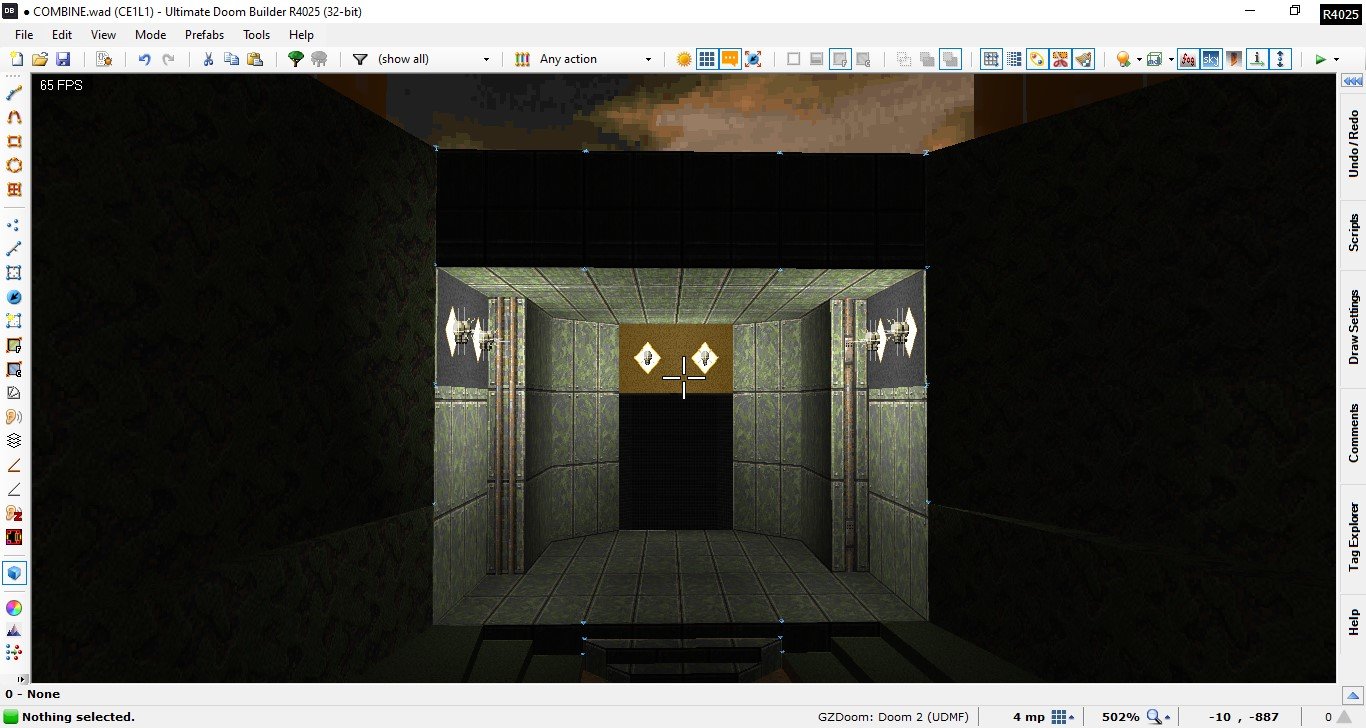
Task: Collapse side panel with double-arrow button
Action: click(1353, 82)
